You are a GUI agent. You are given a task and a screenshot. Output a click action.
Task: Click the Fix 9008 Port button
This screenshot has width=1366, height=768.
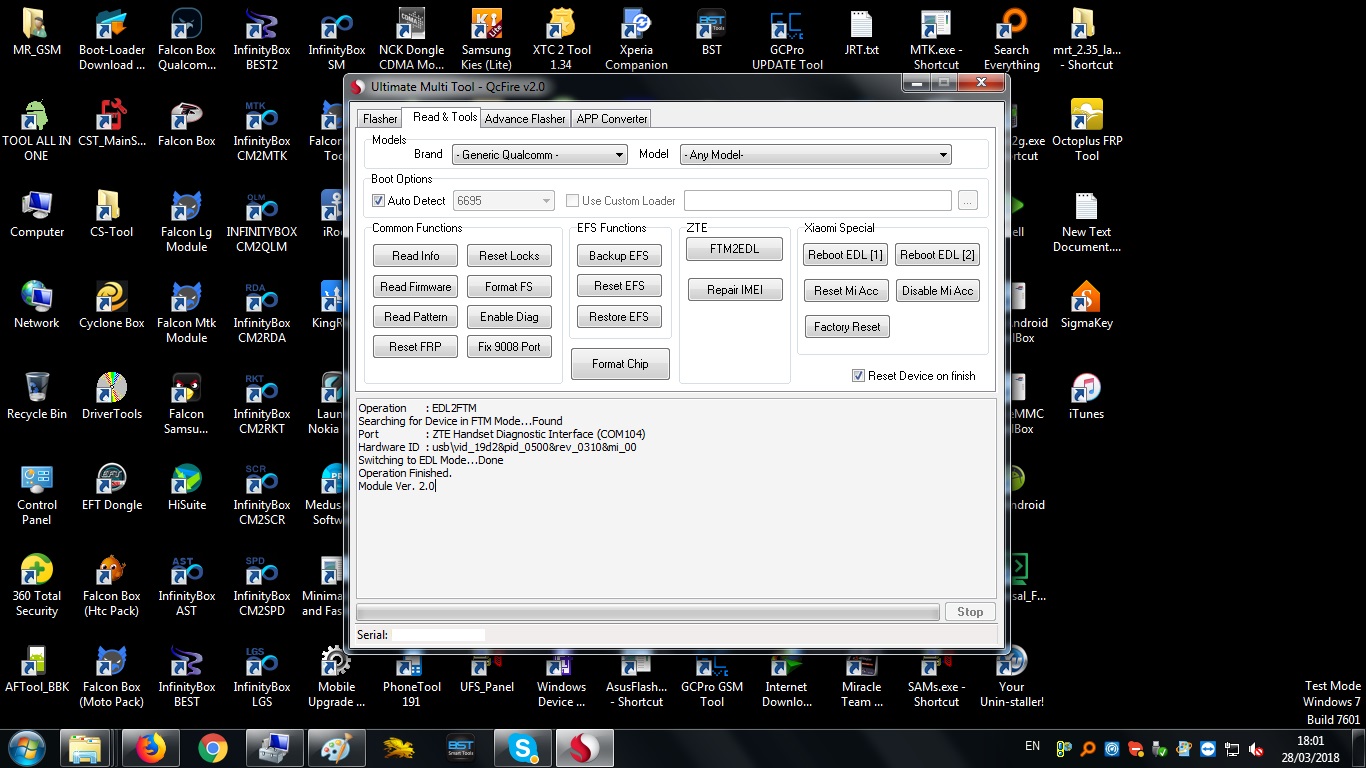pyautogui.click(x=509, y=347)
